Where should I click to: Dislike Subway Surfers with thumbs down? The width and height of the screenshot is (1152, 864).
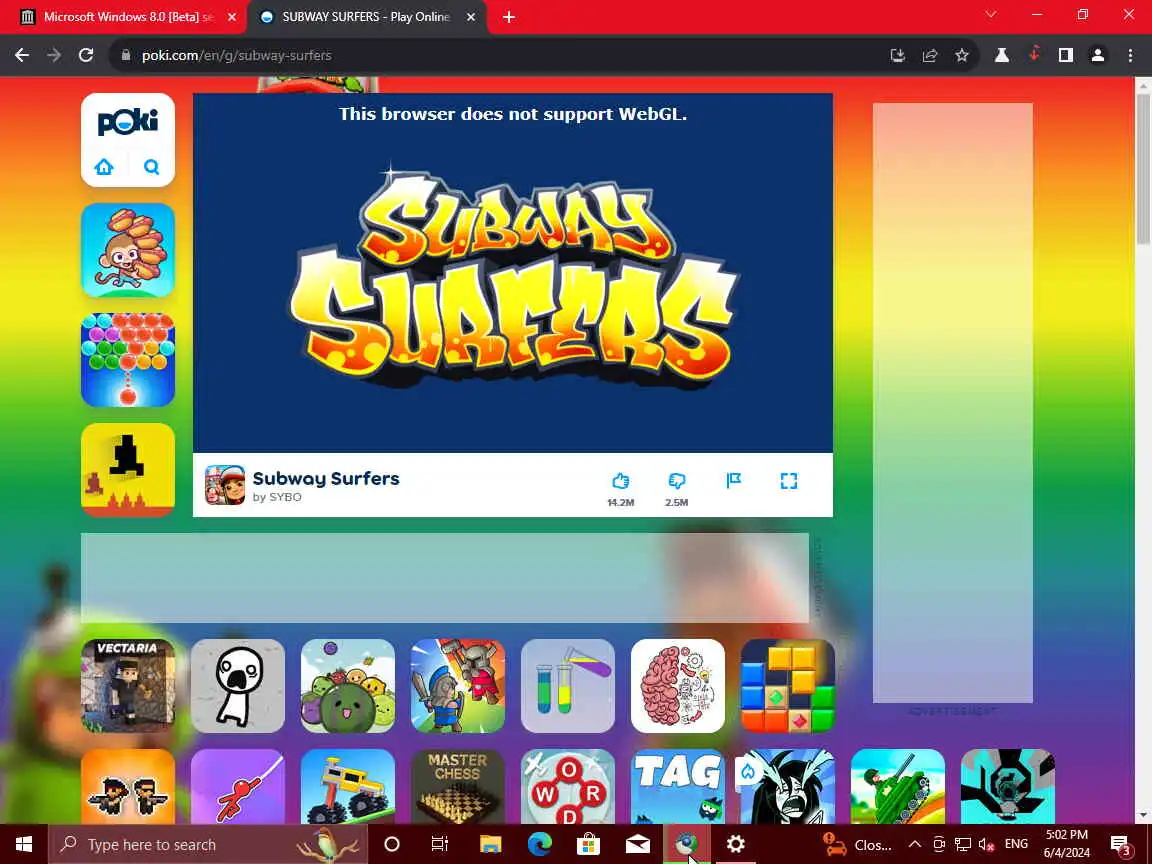(677, 481)
